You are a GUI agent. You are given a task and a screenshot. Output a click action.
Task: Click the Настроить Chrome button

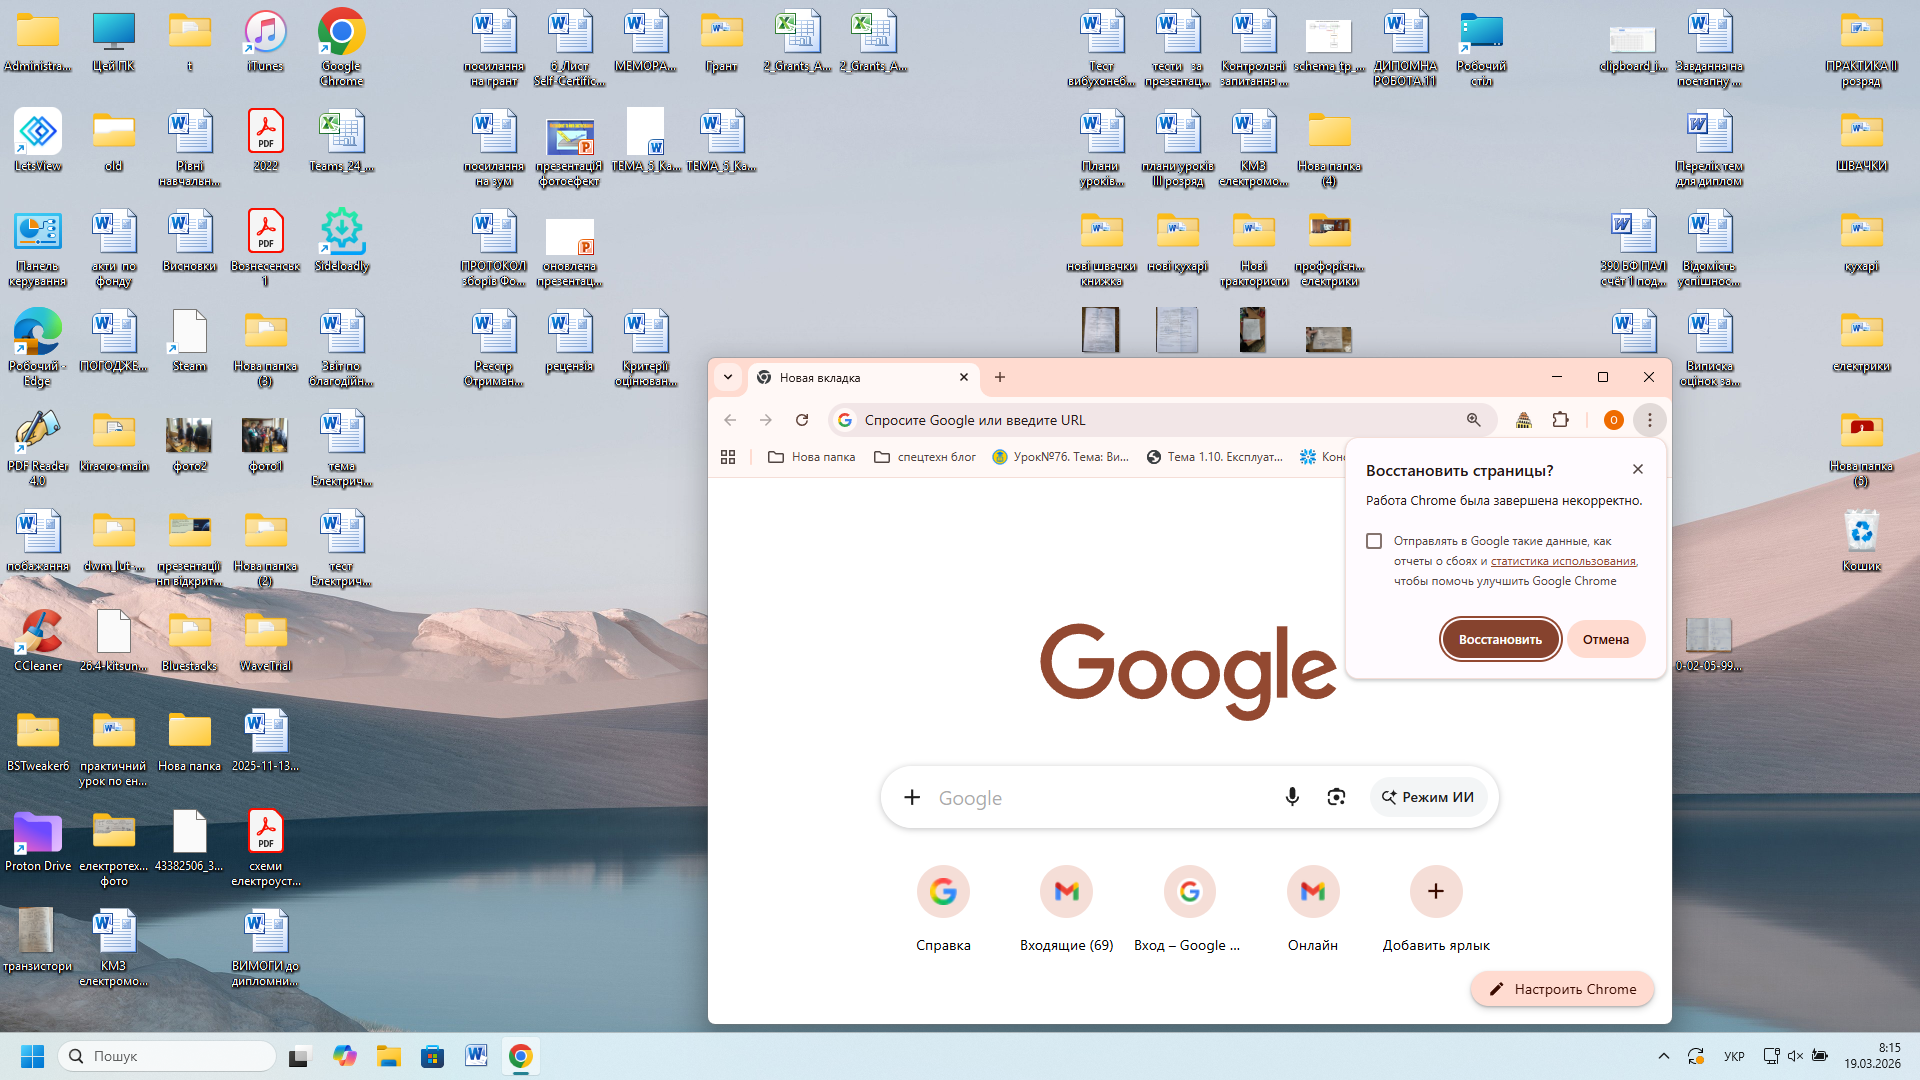click(x=1561, y=989)
